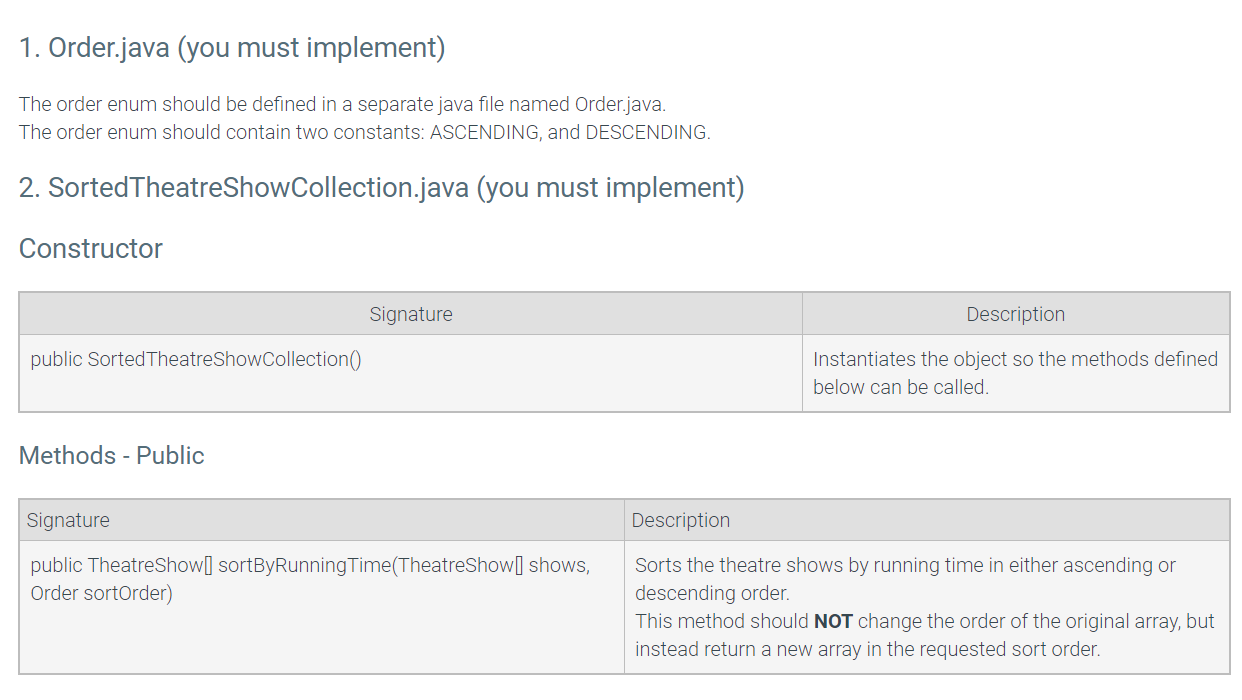
Task: Click the Description header in the Methods table
Action: (x=681, y=520)
